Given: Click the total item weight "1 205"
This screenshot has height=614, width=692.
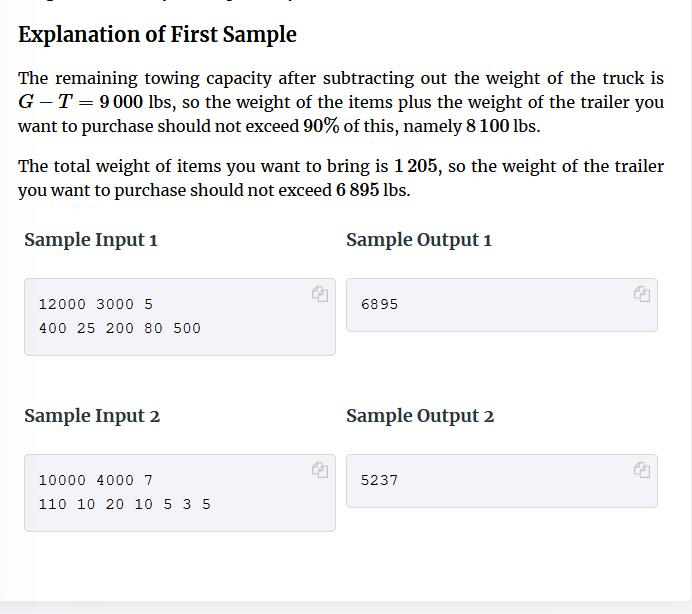Looking at the screenshot, I should (416, 166).
